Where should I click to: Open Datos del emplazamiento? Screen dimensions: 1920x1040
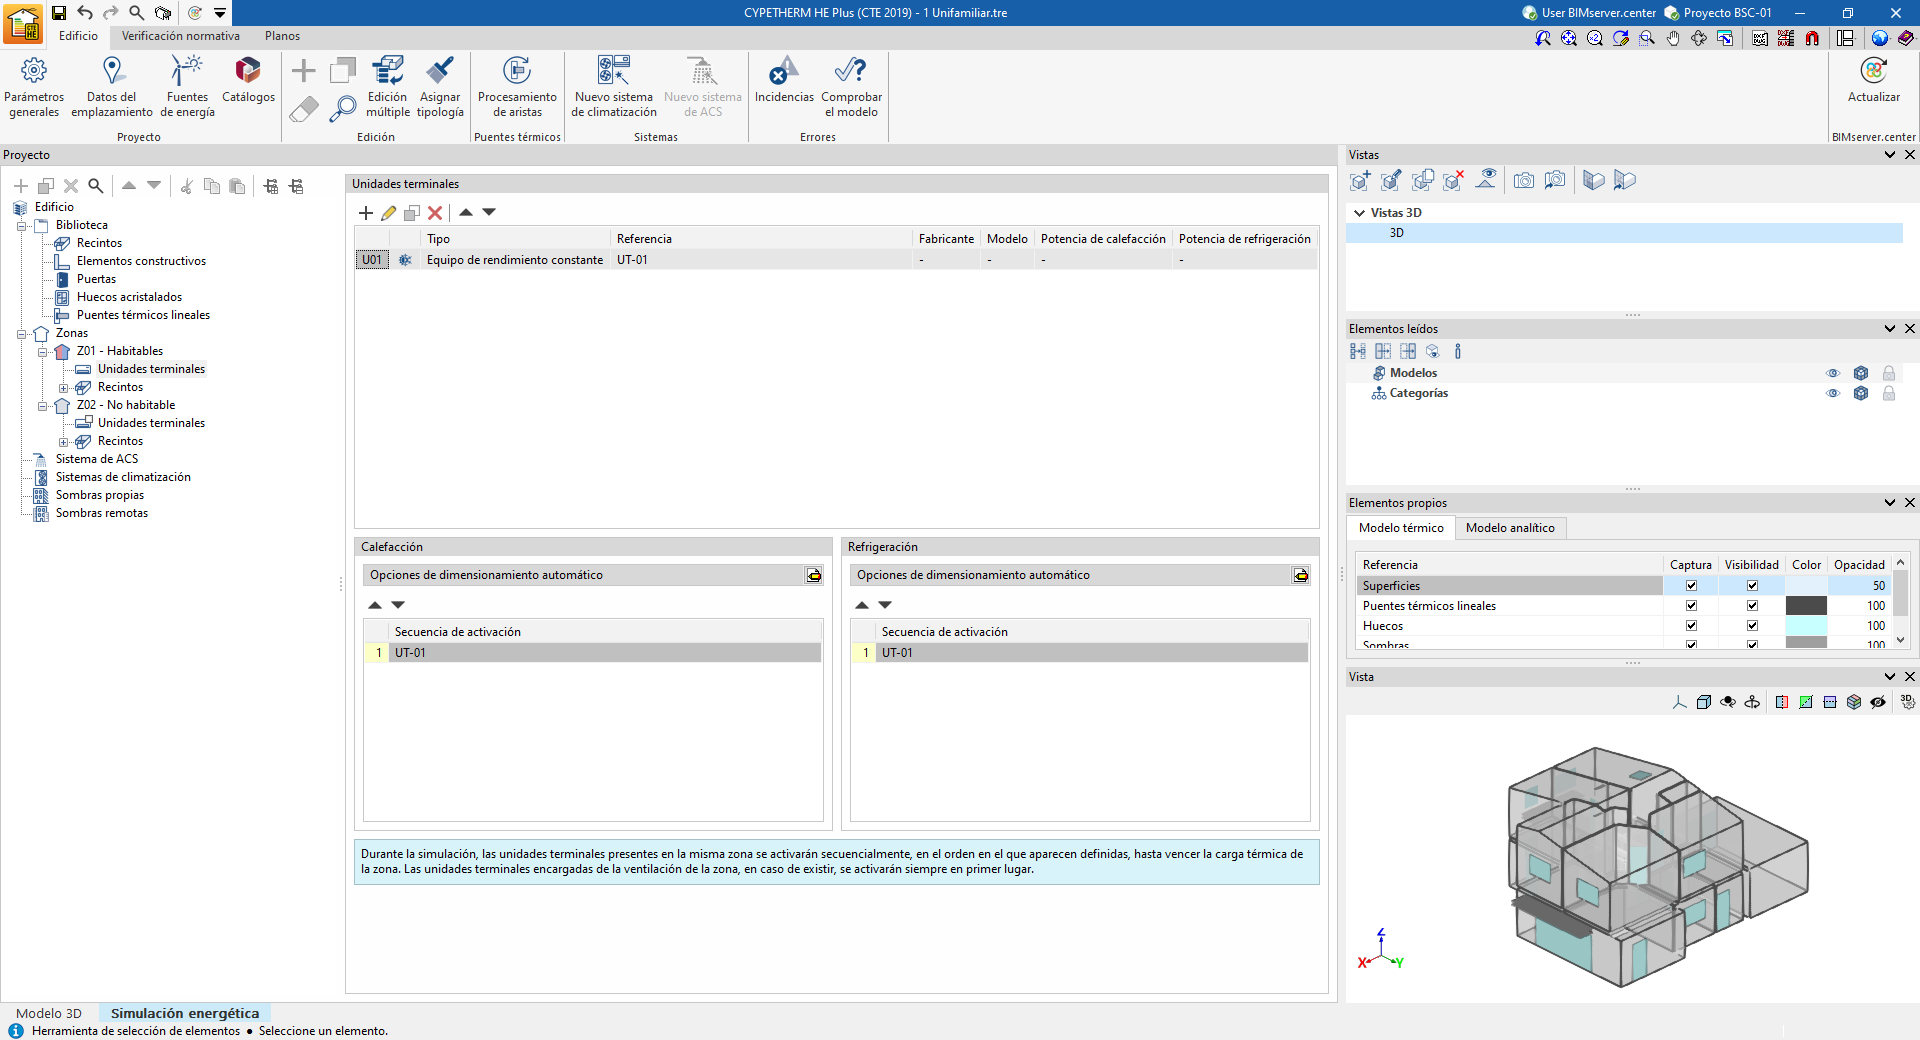coord(112,86)
